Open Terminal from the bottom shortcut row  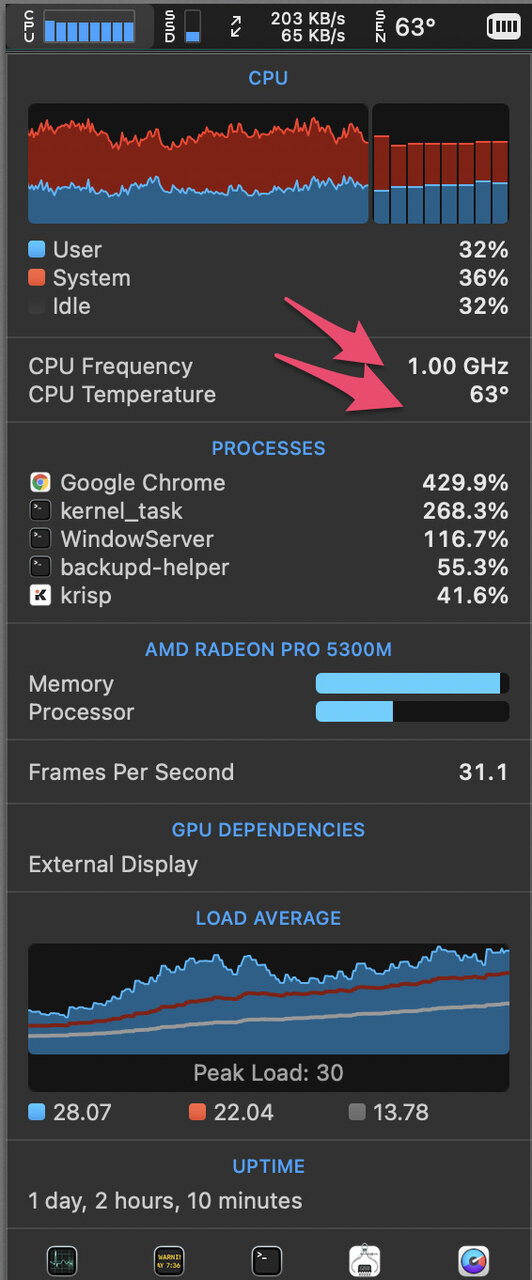point(266,1261)
